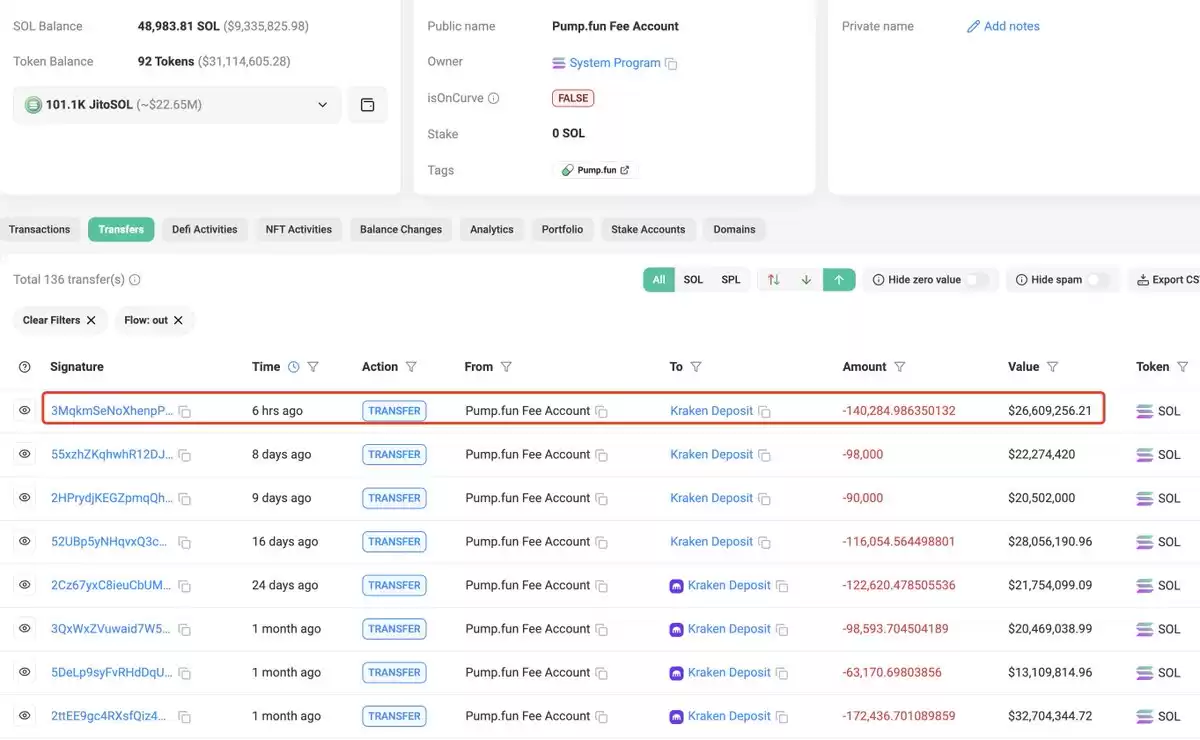1200x740 pixels.
Task: Filter the Value column
Action: click(1053, 367)
